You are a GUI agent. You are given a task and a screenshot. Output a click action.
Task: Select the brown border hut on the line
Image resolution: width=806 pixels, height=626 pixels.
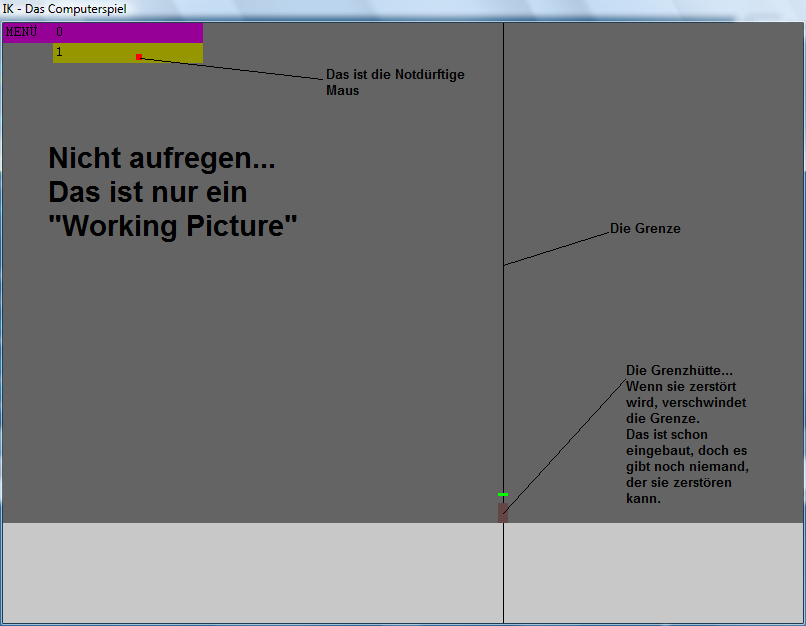click(503, 512)
